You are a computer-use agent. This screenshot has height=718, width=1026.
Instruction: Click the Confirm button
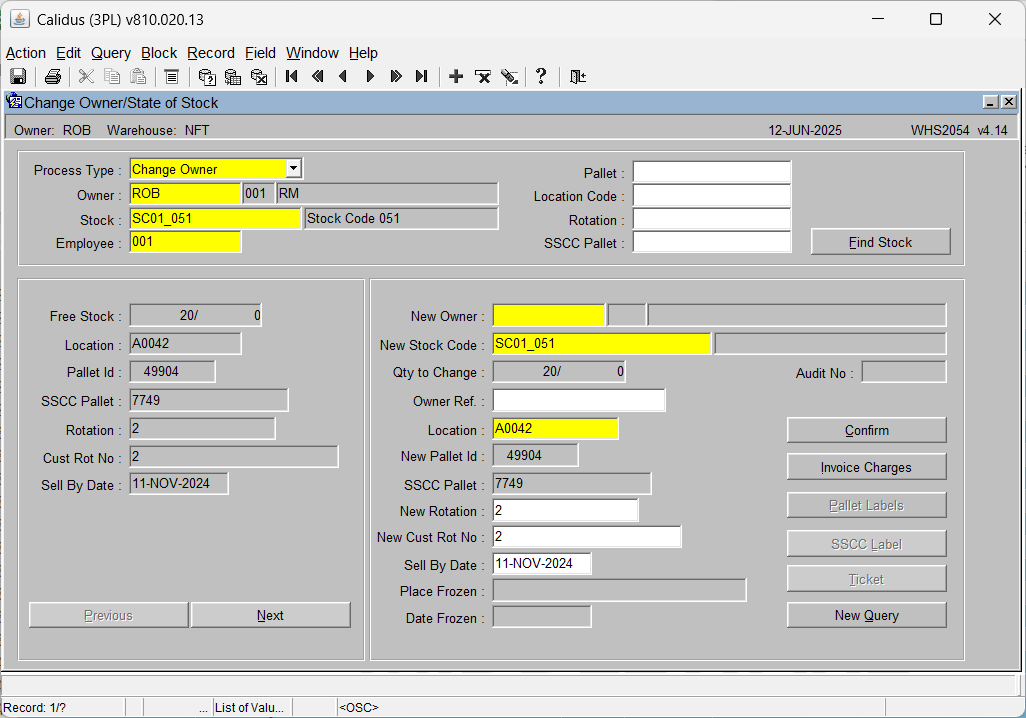866,430
